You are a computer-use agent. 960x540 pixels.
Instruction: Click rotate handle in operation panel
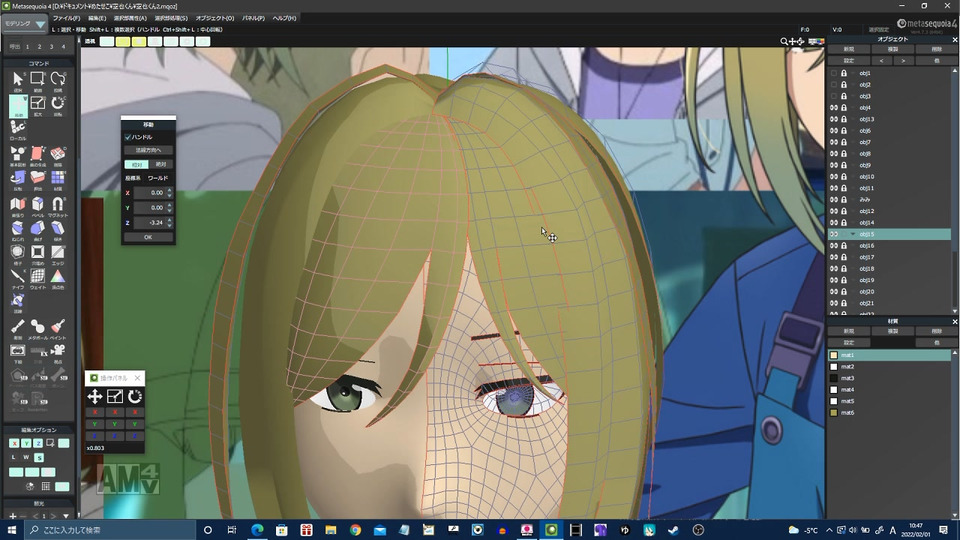(135, 396)
